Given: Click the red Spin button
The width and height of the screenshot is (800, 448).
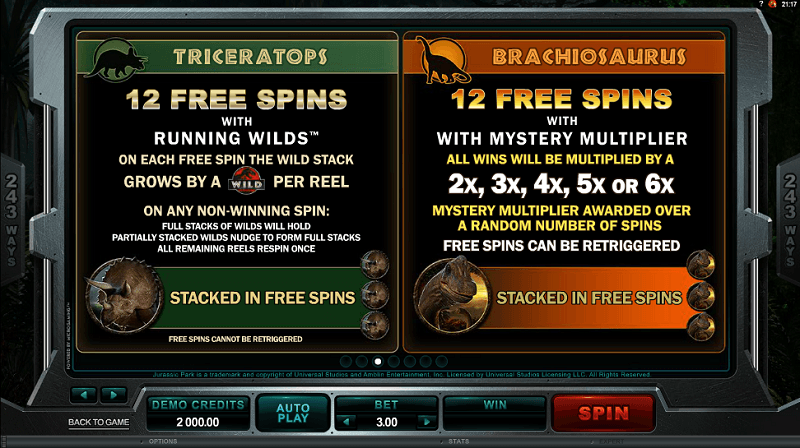Looking at the screenshot, I should pos(604,413).
